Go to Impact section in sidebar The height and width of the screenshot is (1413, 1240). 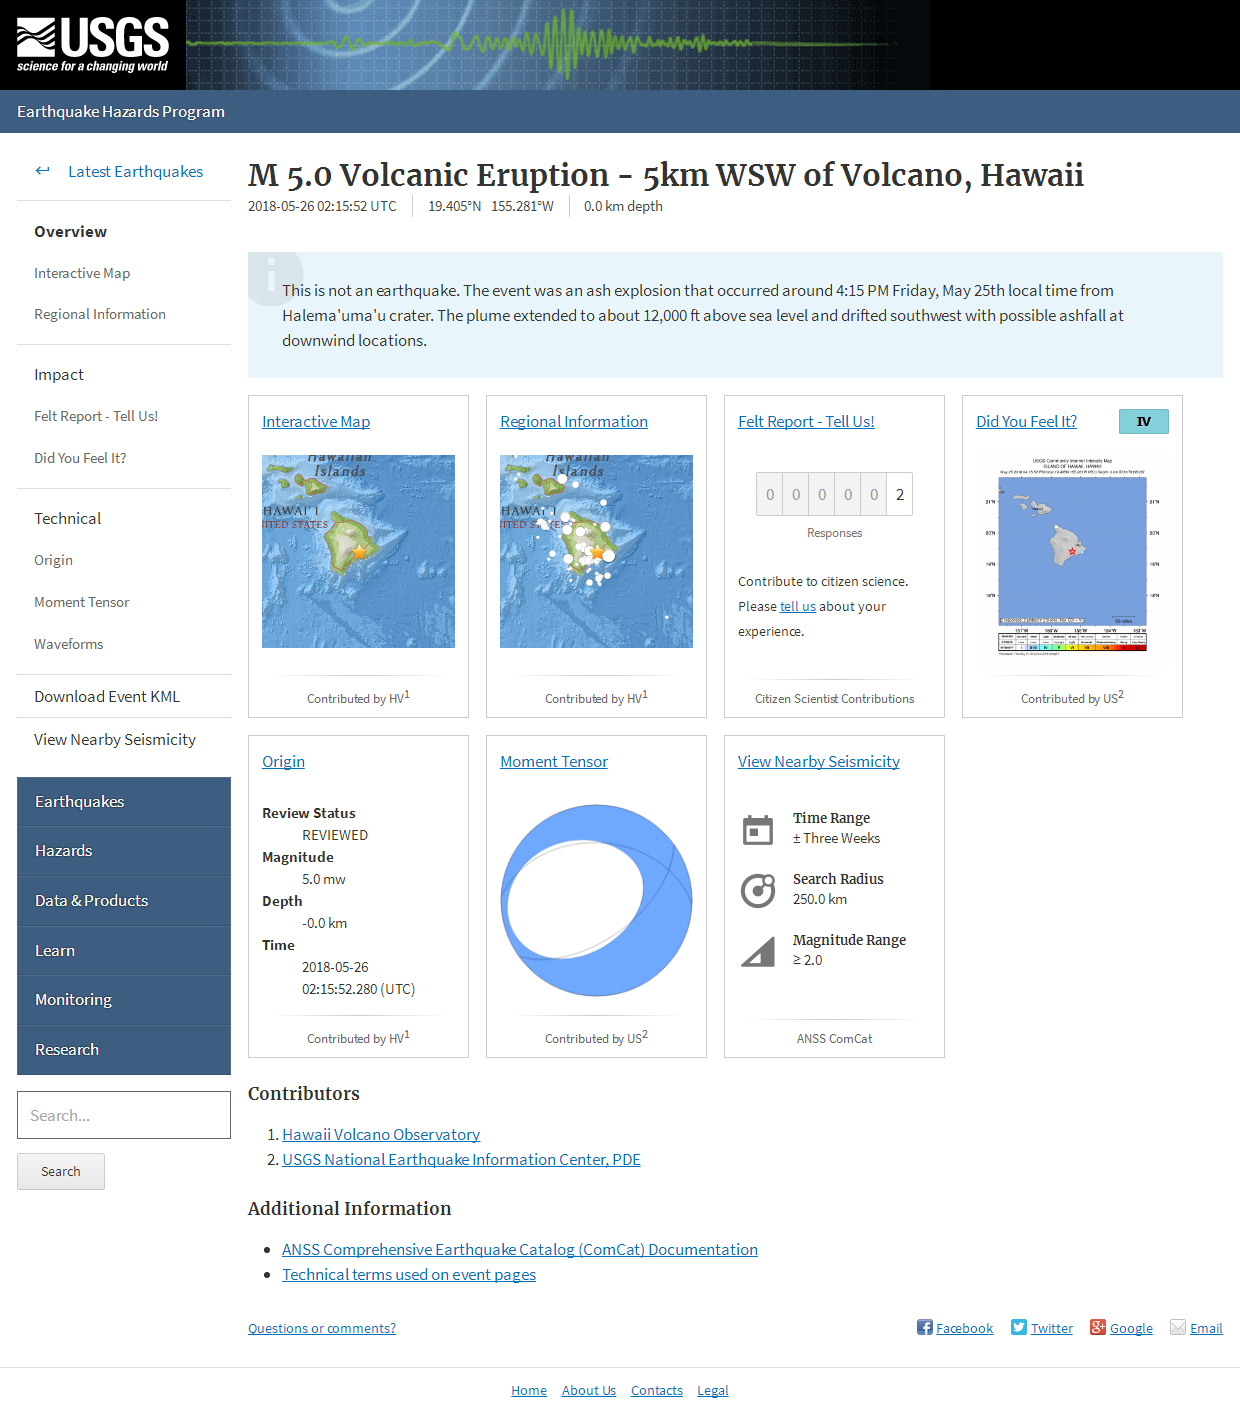[59, 374]
